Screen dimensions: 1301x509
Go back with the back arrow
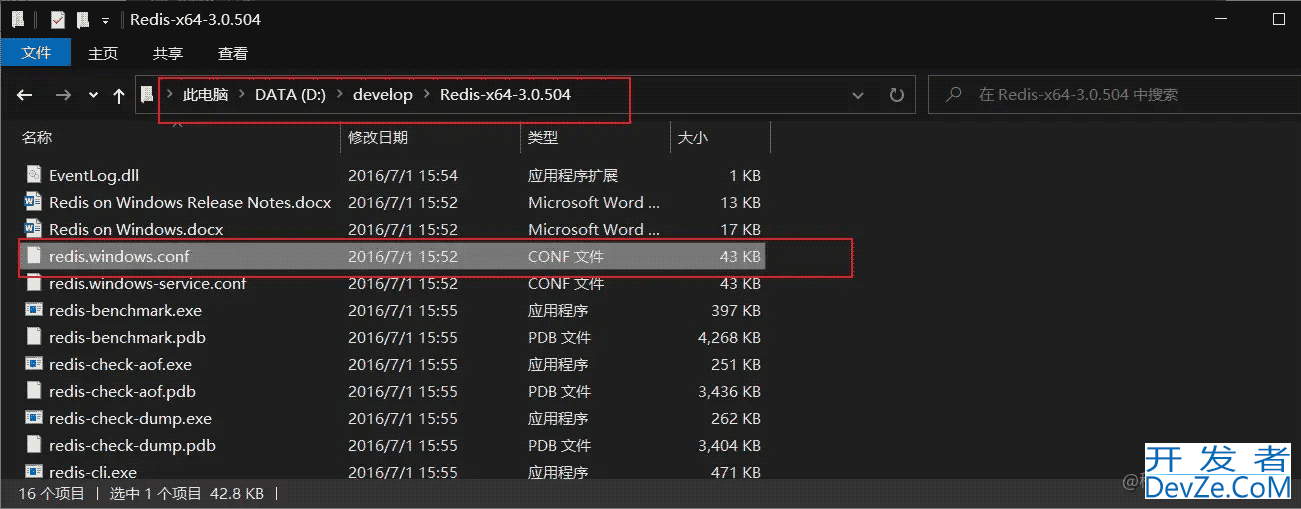(x=25, y=95)
